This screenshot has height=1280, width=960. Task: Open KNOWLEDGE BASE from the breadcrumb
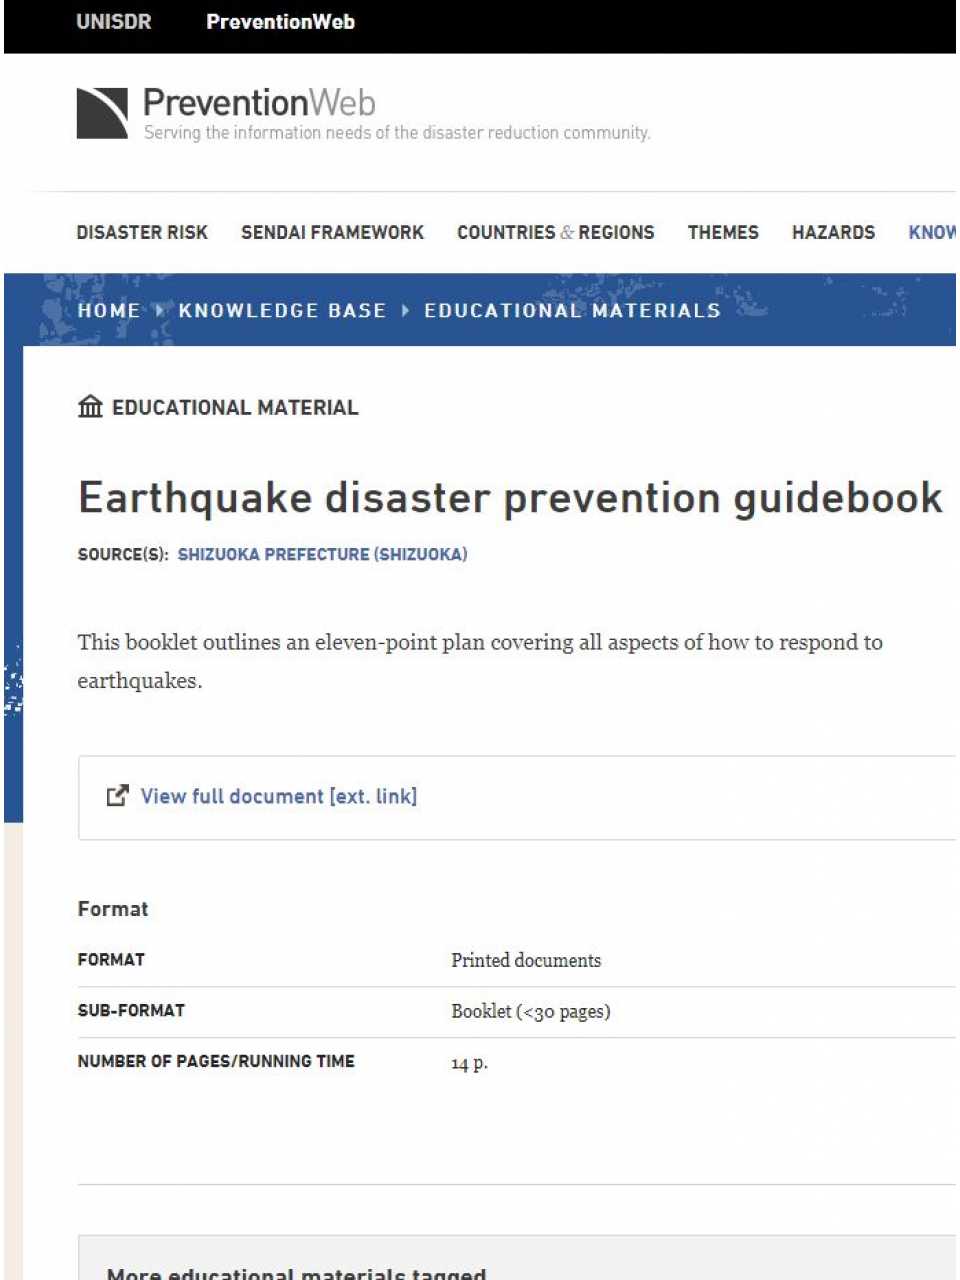pyautogui.click(x=283, y=310)
